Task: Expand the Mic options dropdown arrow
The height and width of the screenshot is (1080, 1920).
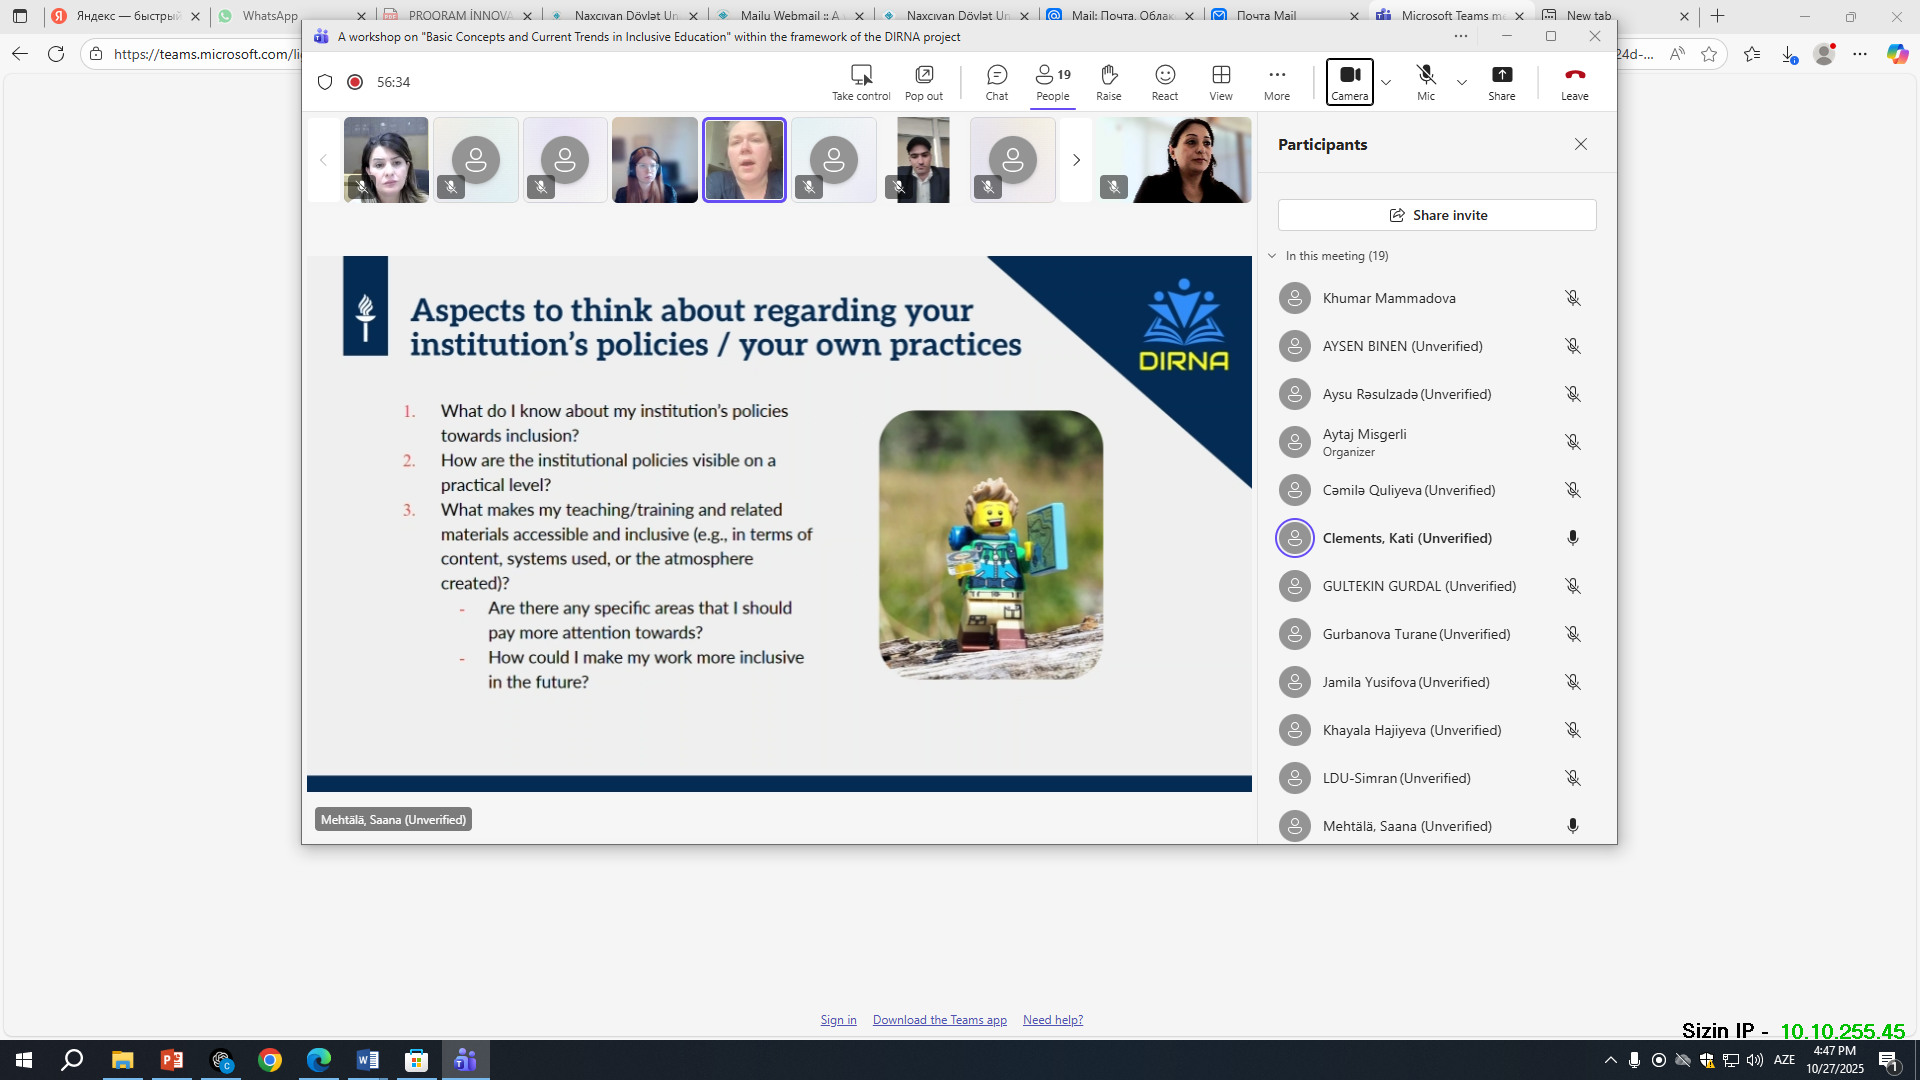Action: (x=1462, y=82)
